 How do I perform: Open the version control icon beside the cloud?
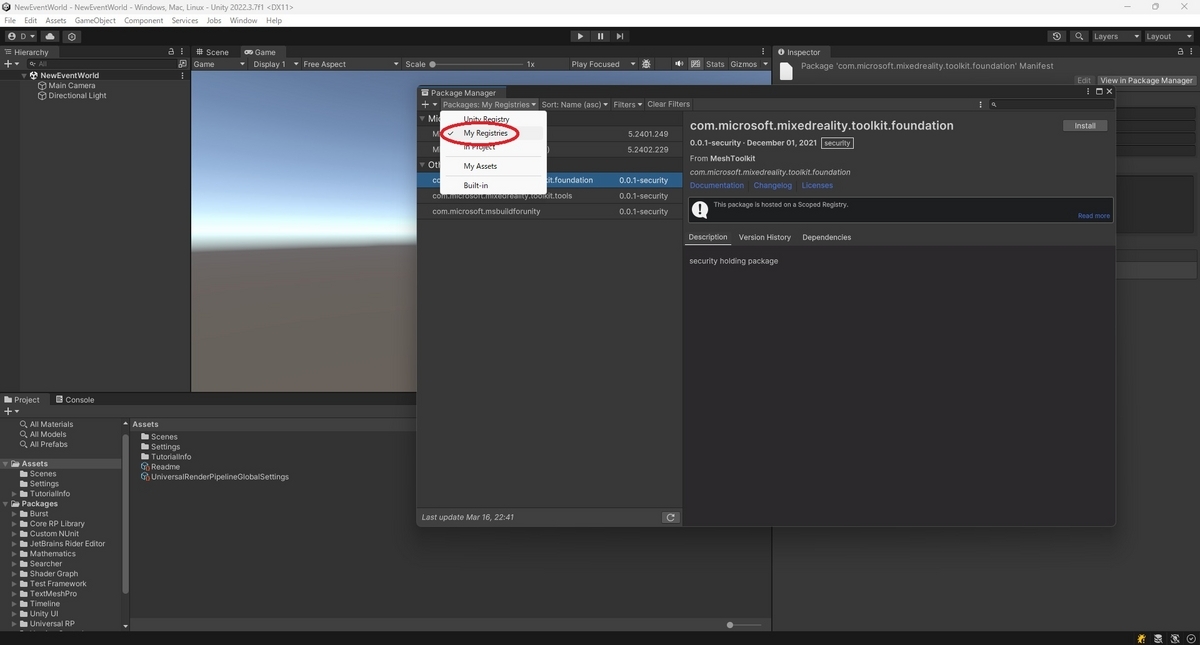tap(72, 36)
